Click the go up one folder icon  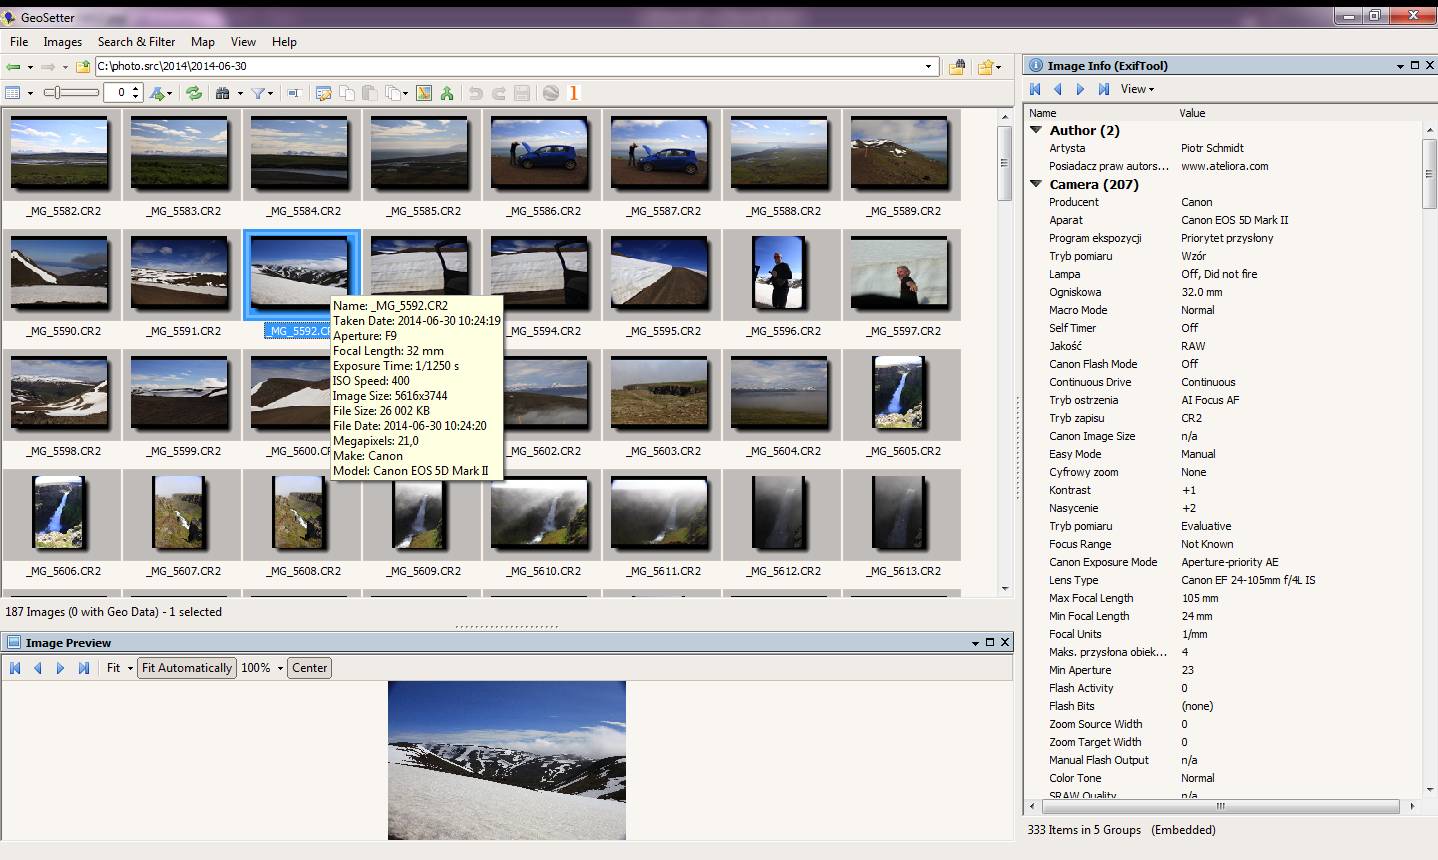pos(83,67)
